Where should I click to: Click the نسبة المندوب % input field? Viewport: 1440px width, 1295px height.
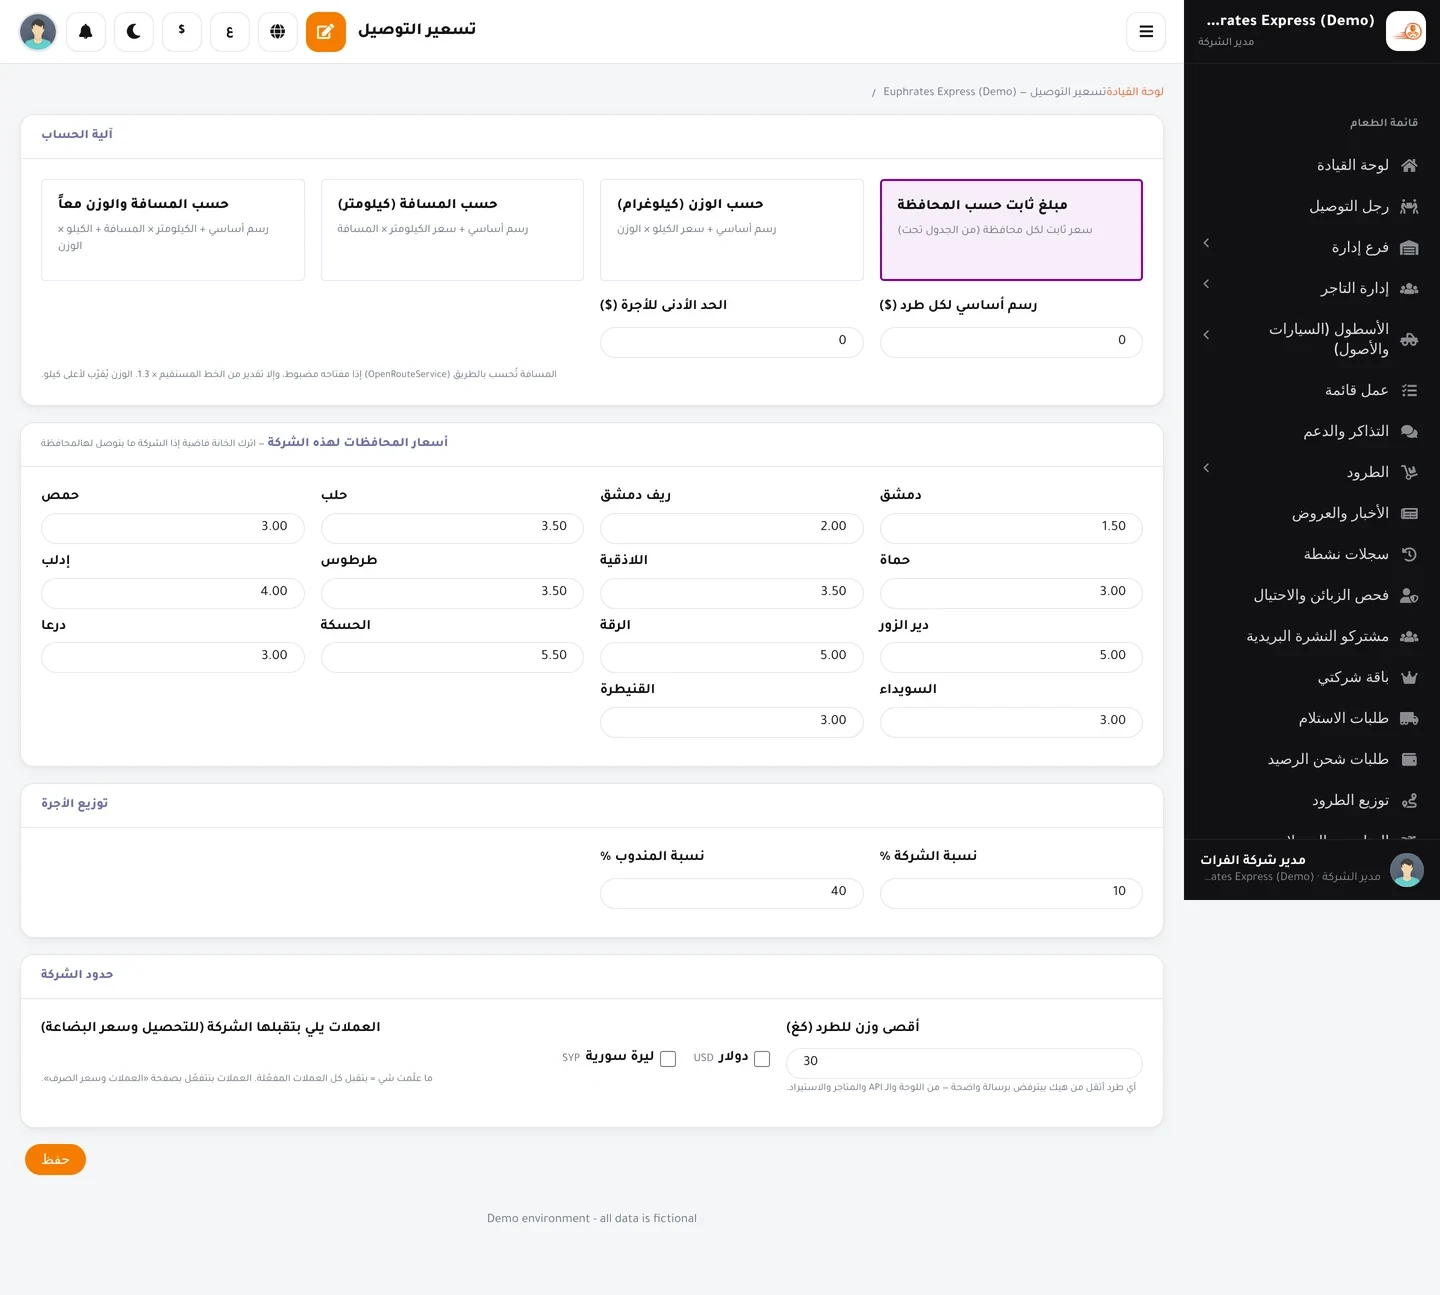732,892
